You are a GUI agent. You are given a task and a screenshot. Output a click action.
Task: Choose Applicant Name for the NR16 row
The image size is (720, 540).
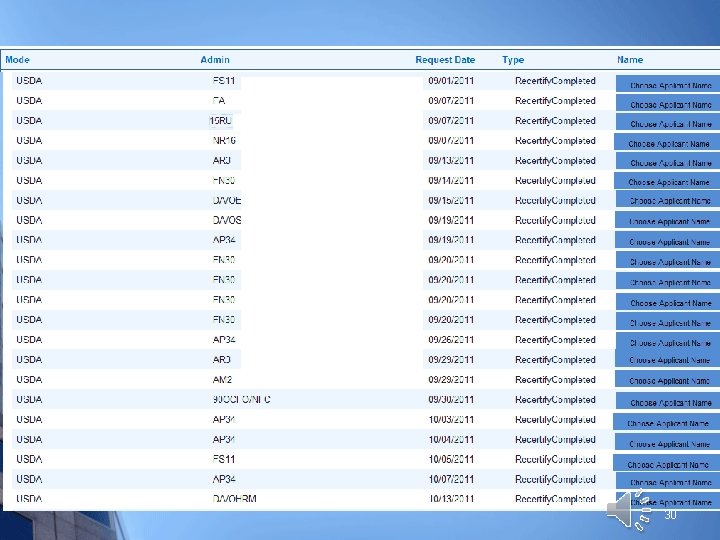click(667, 142)
